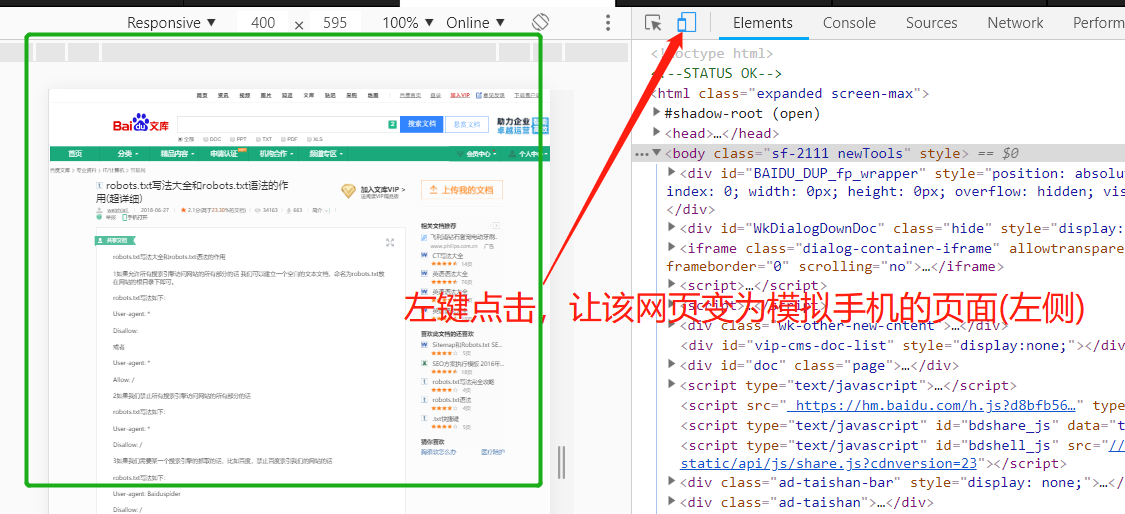Screen dimensions: 1125x514
Task: Expand the WkDialogDownDoc div node
Action: click(672, 228)
